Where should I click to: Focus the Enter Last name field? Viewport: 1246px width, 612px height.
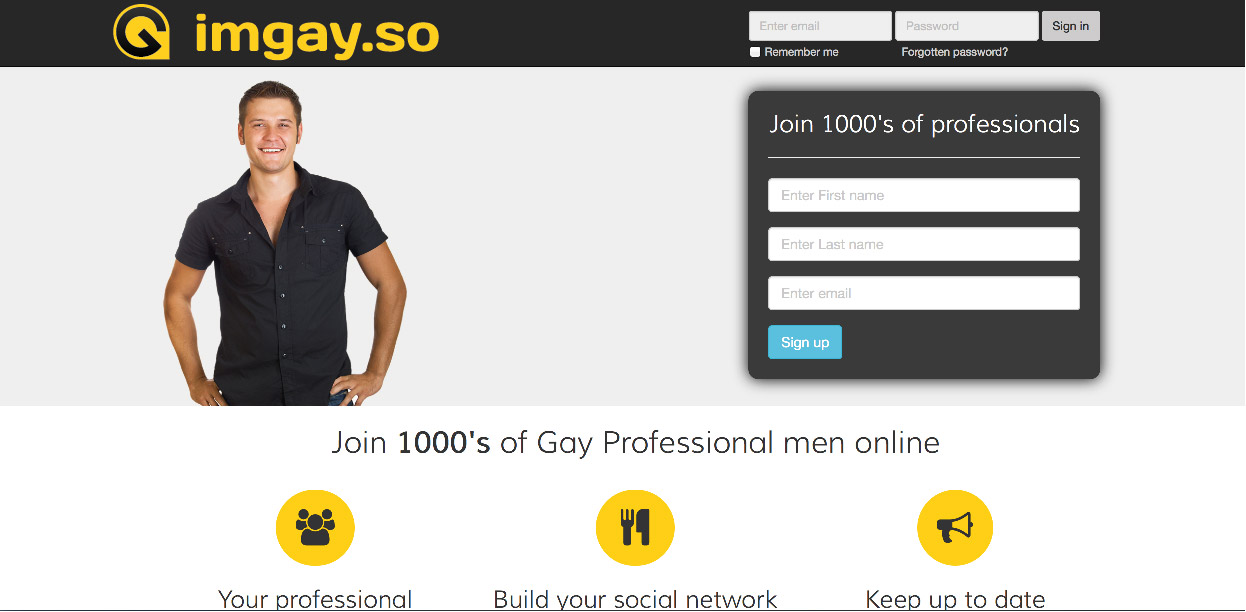coord(924,244)
